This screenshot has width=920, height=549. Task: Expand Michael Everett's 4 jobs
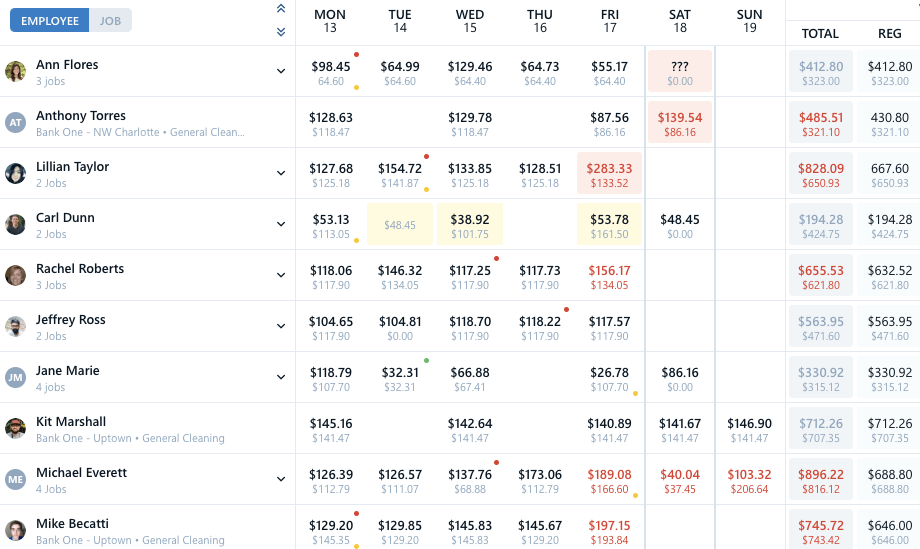(x=281, y=479)
